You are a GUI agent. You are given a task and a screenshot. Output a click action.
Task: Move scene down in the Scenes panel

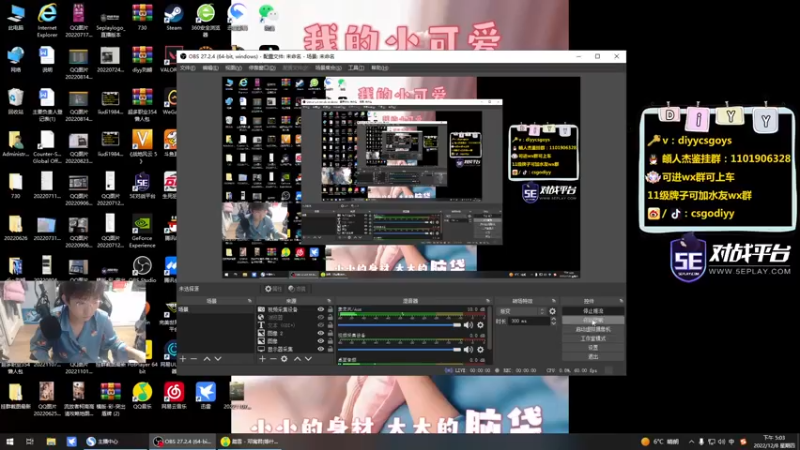(218, 359)
